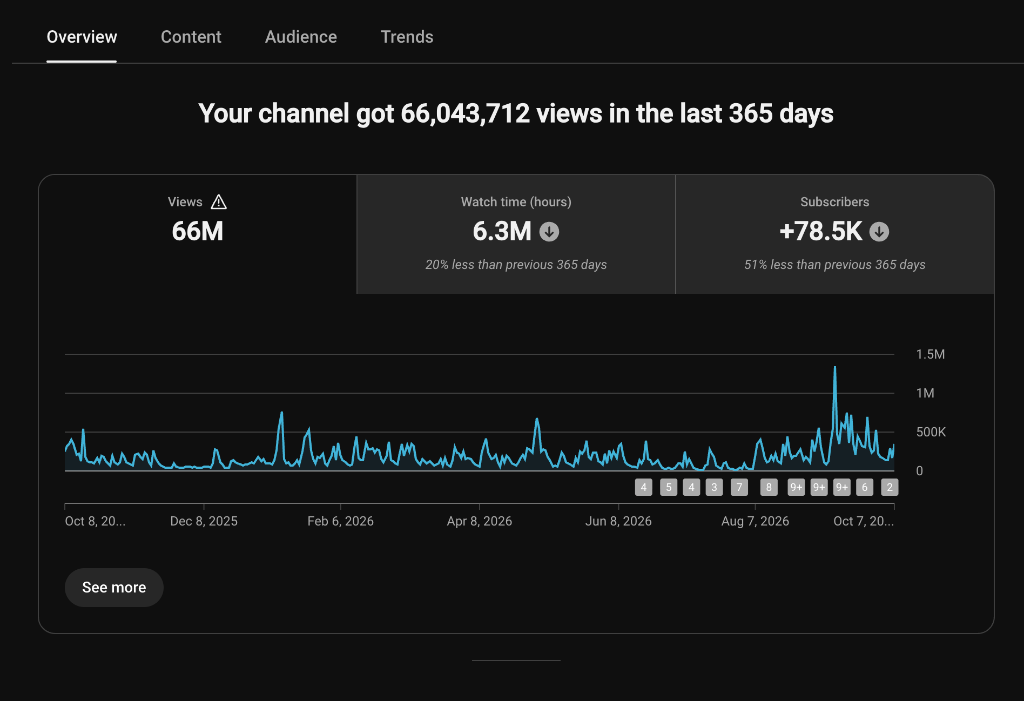This screenshot has width=1024, height=701.
Task: Open the video marker labeled 3
Action: point(714,487)
